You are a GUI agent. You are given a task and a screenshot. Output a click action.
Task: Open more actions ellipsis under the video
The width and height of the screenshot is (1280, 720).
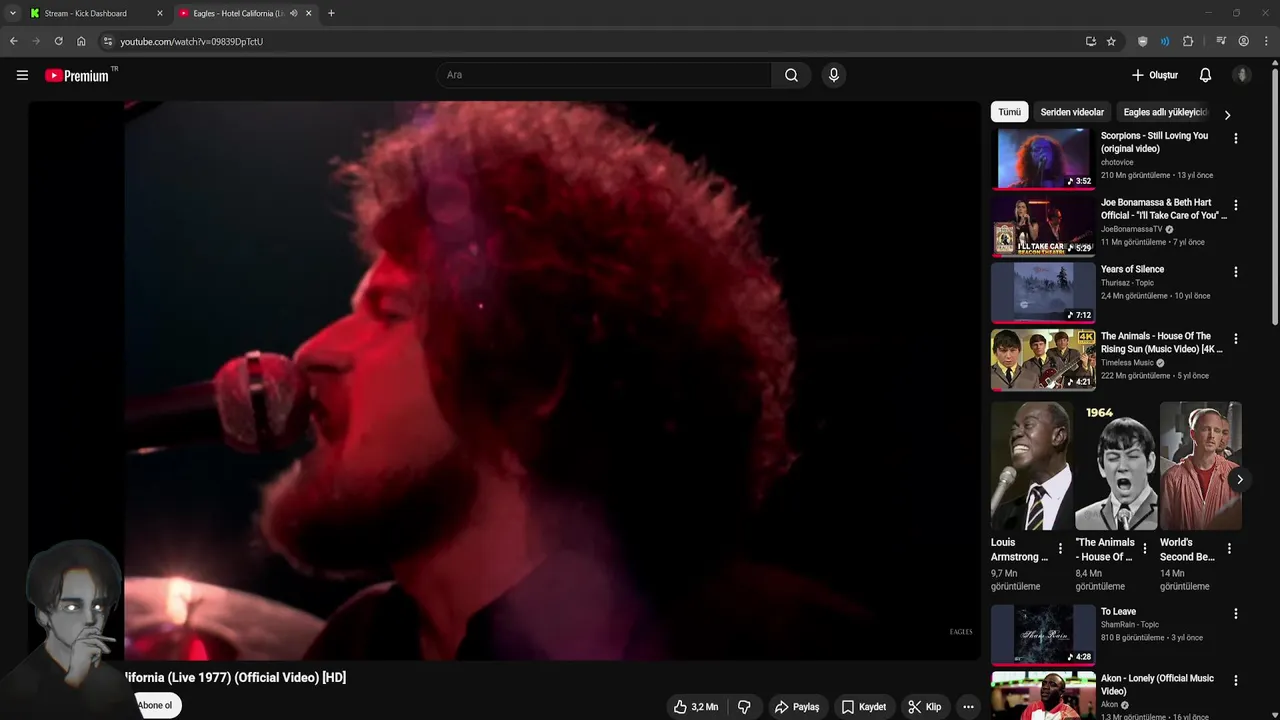pos(968,707)
